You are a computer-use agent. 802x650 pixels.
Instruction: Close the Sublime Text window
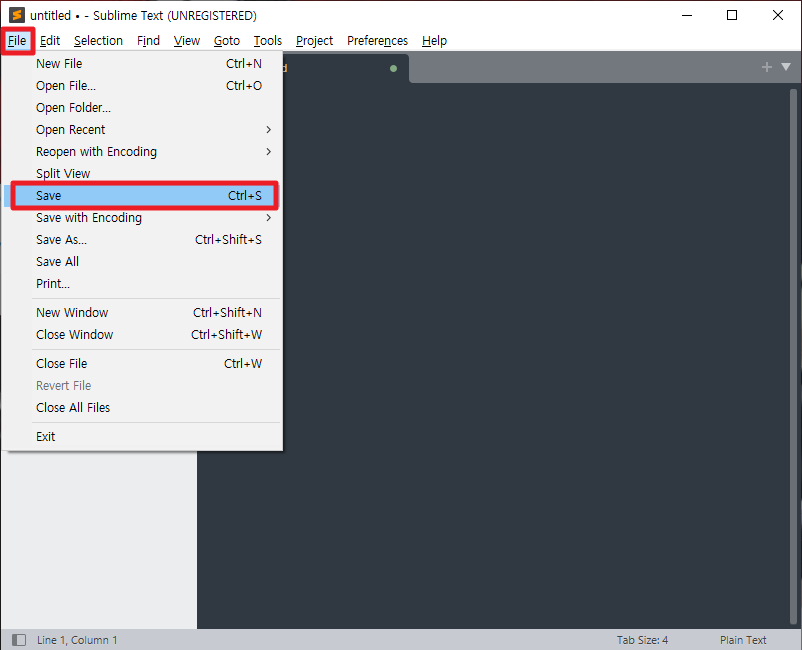pyautogui.click(x=778, y=15)
